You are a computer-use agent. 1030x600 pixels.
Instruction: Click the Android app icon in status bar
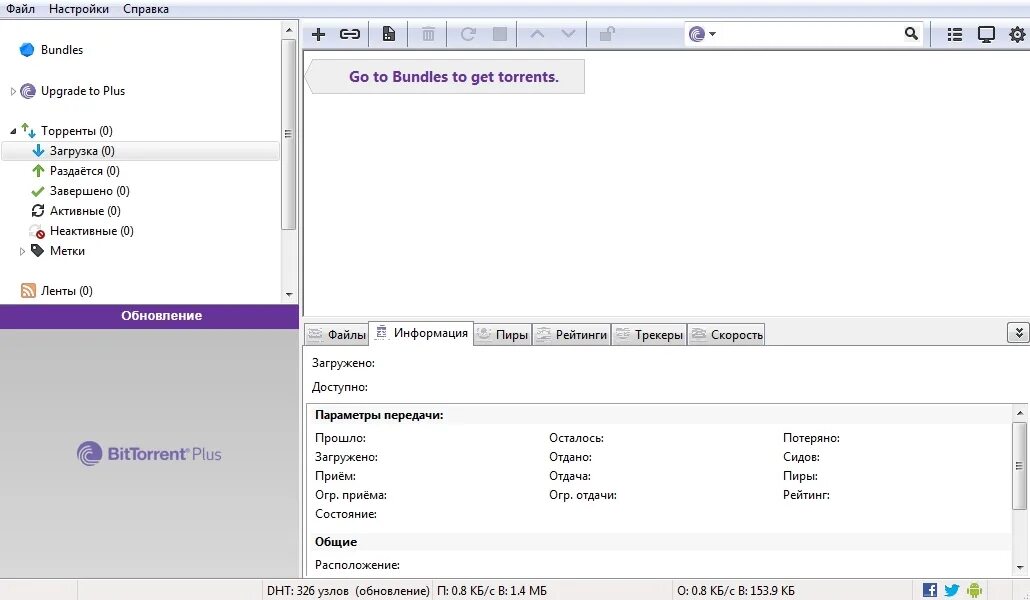973,590
